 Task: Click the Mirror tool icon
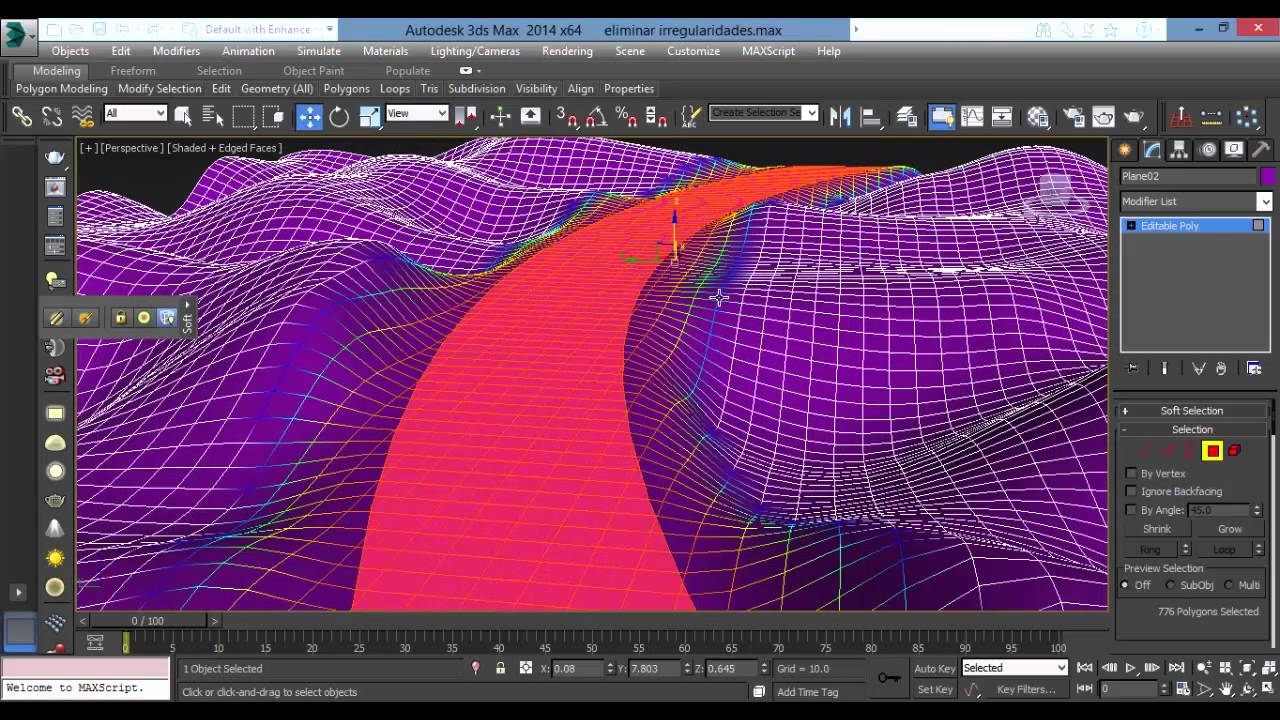840,117
